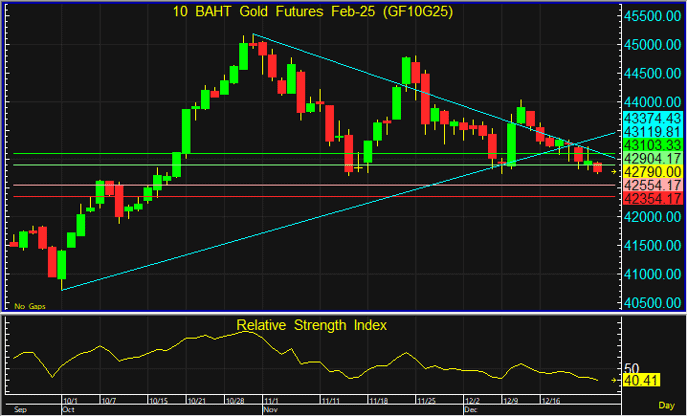Click the 41000.00 price axis label
Image resolution: width=688 pixels, height=417 pixels.
tap(651, 274)
